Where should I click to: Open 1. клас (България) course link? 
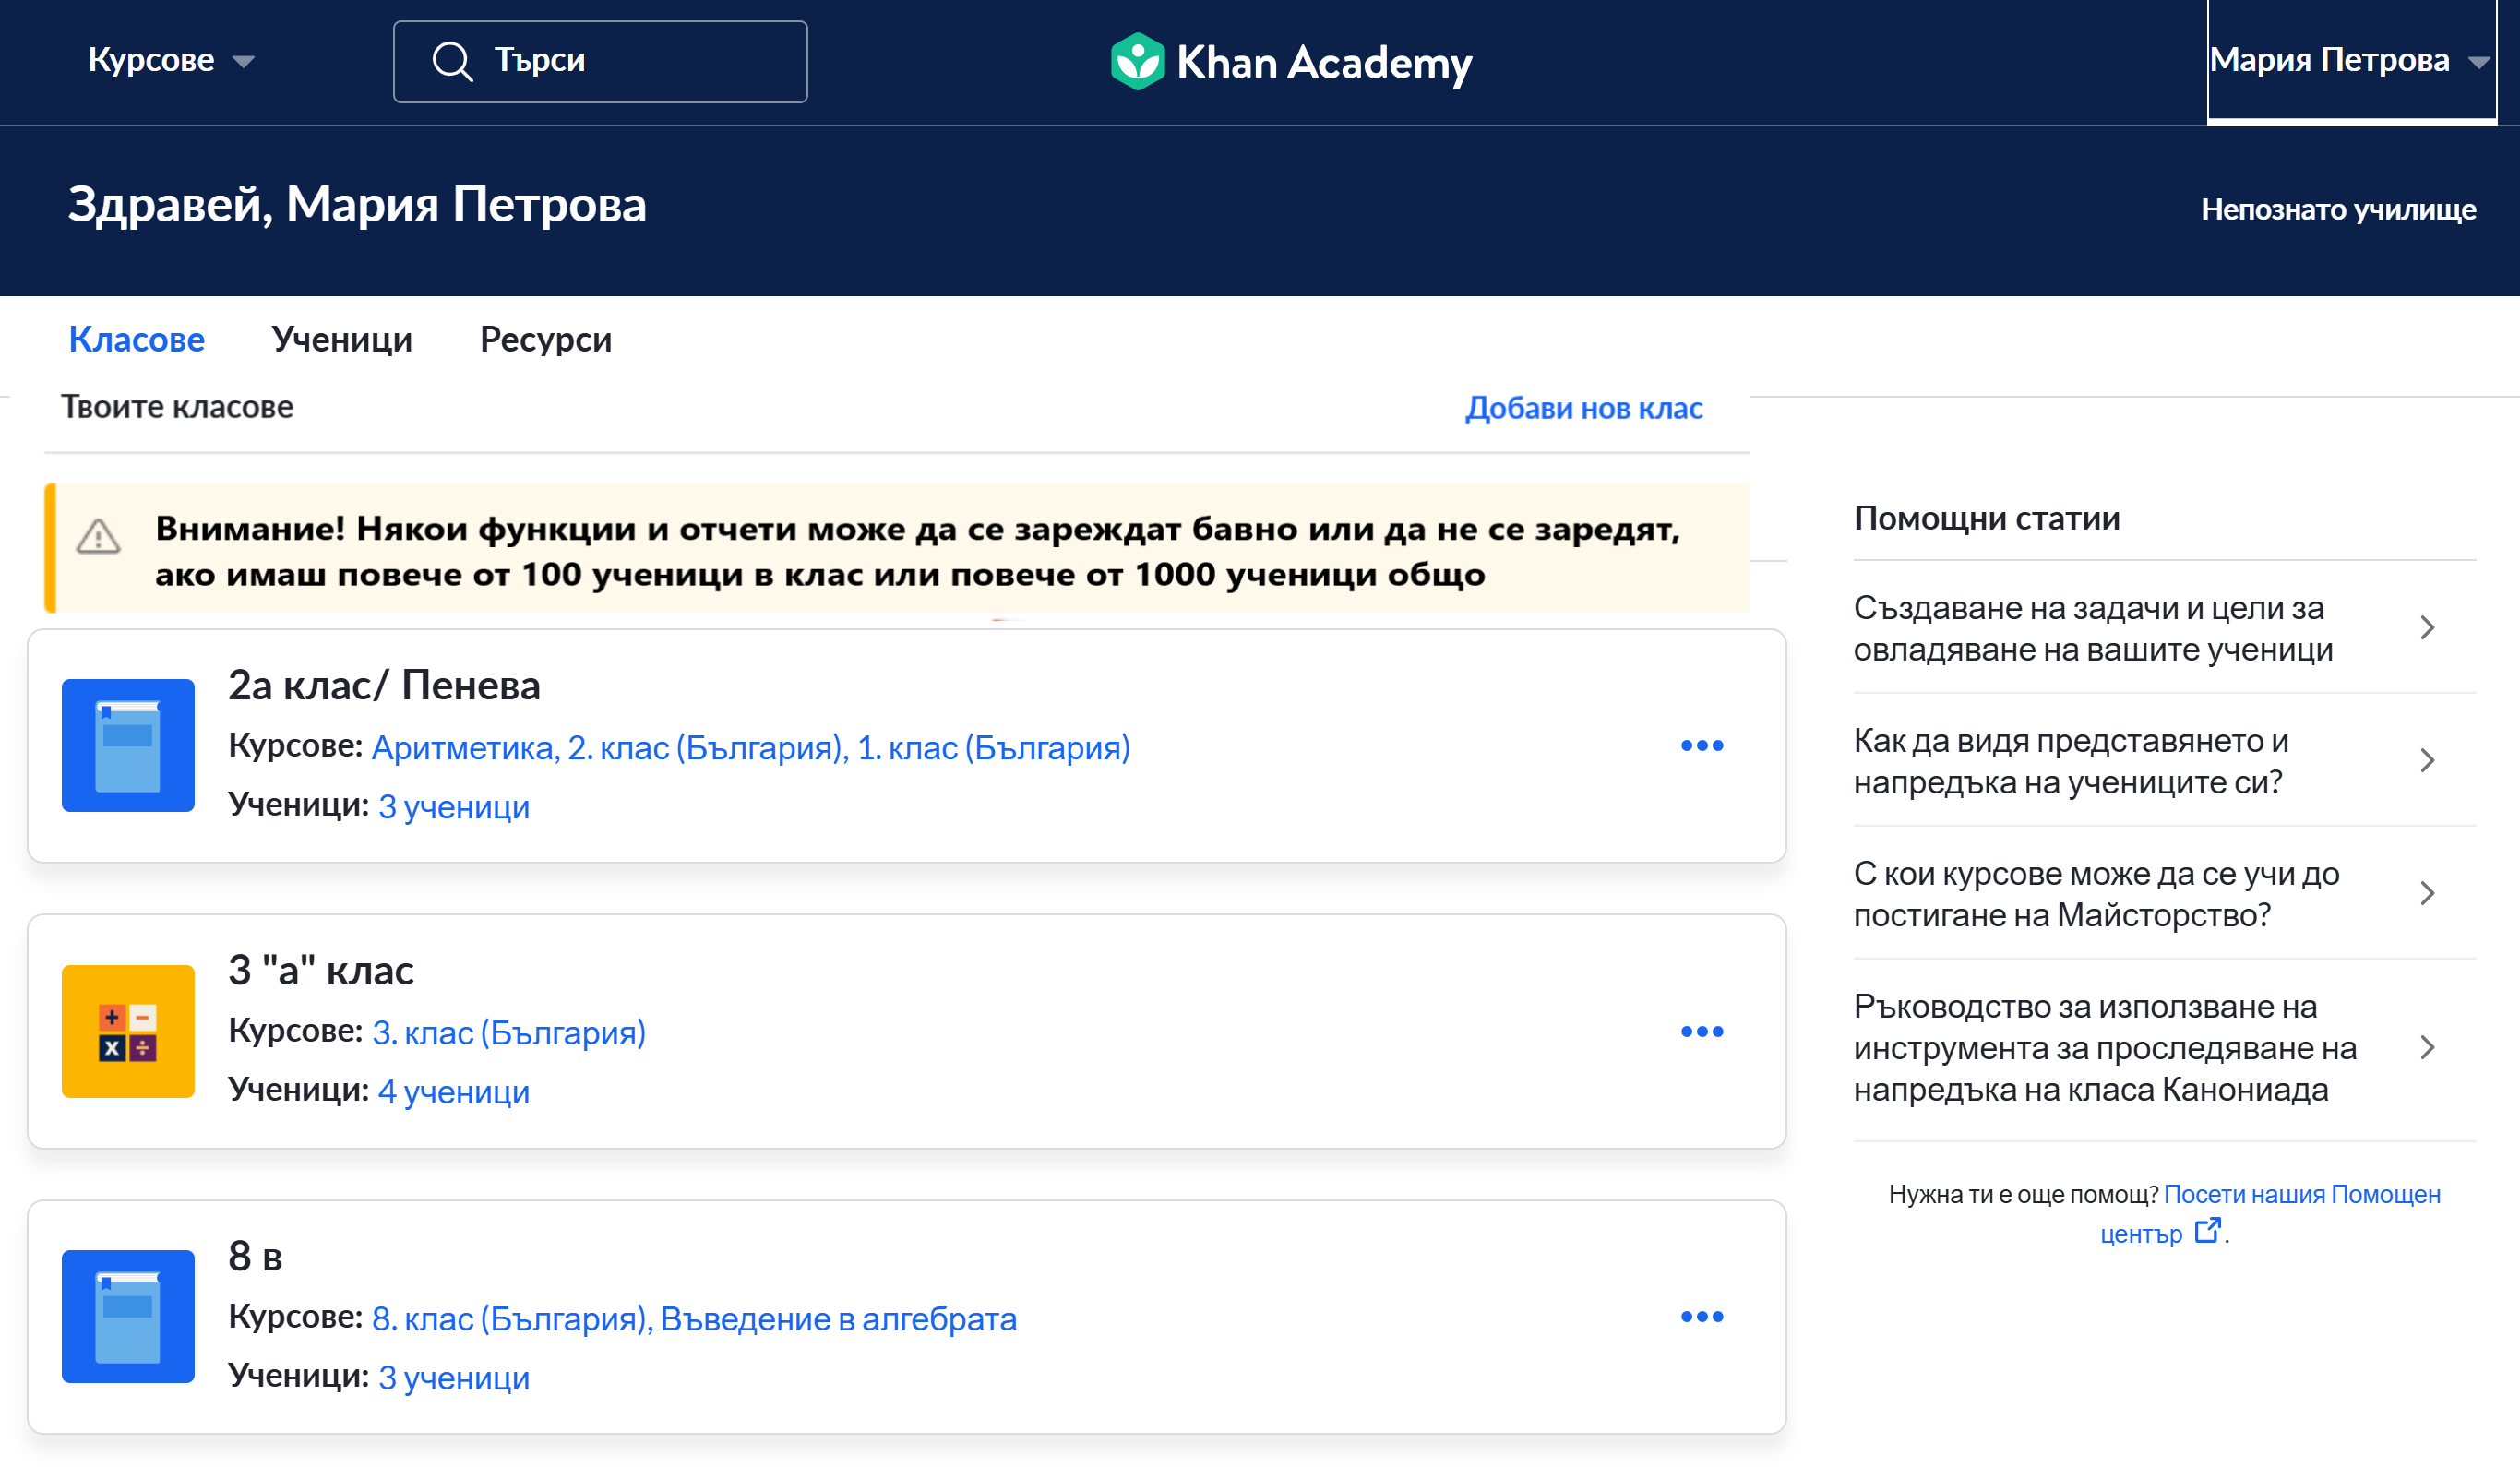994,747
